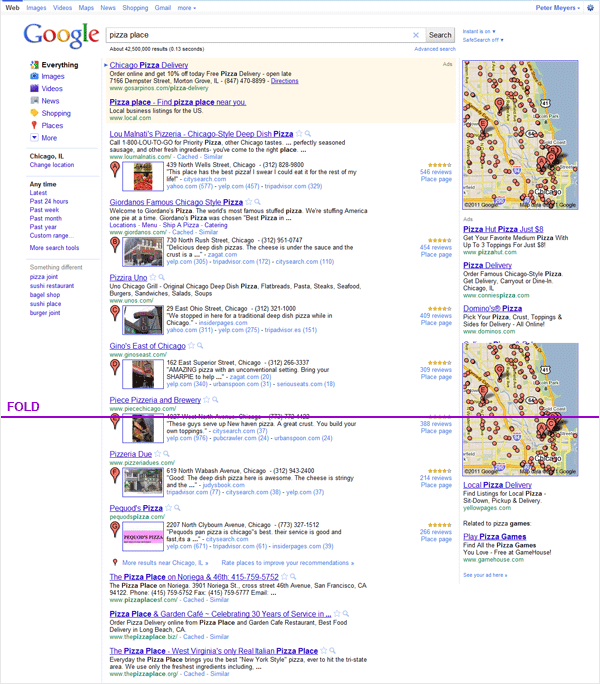
Task: Click map marker C beside Pizzeria Uno address
Action: point(115,313)
